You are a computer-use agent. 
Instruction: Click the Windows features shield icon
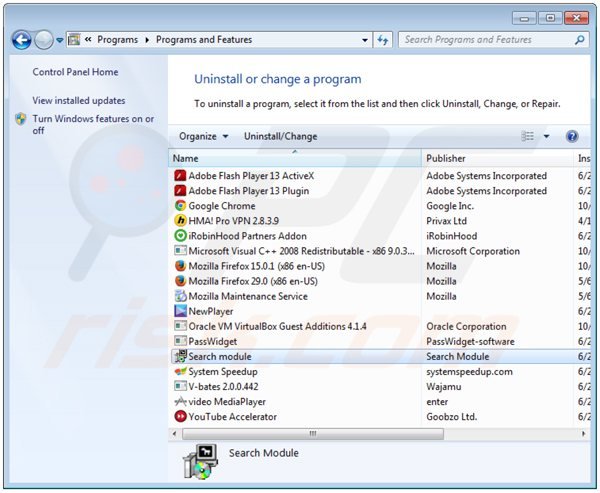click(x=21, y=119)
